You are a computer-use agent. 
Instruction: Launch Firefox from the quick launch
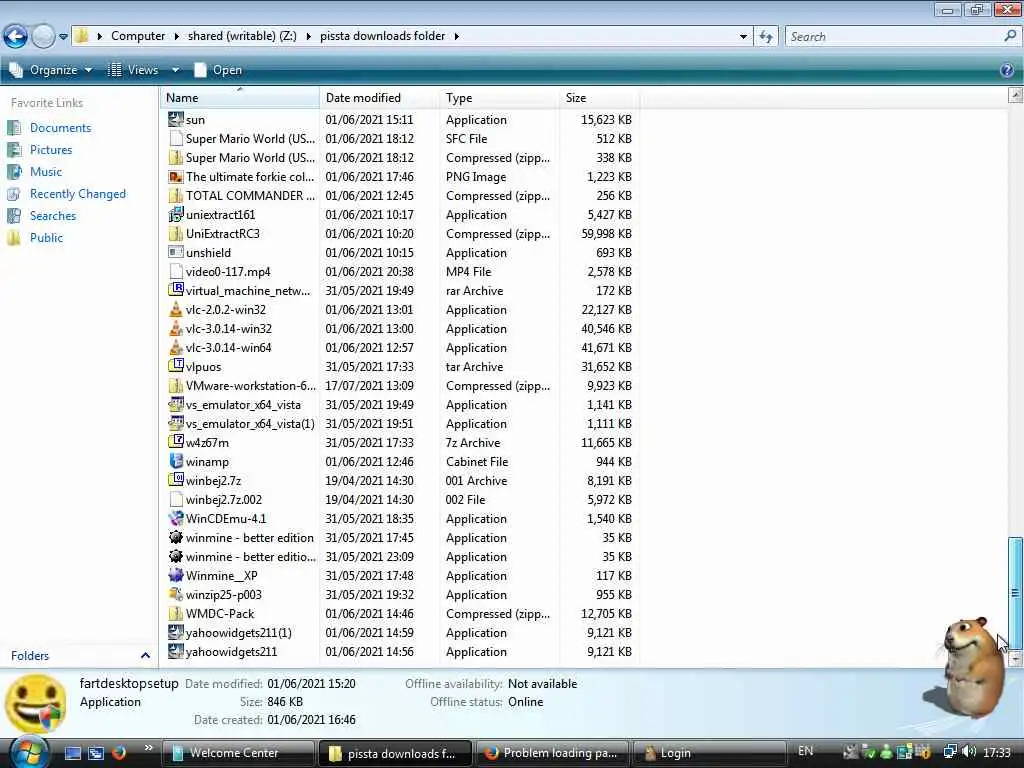118,752
